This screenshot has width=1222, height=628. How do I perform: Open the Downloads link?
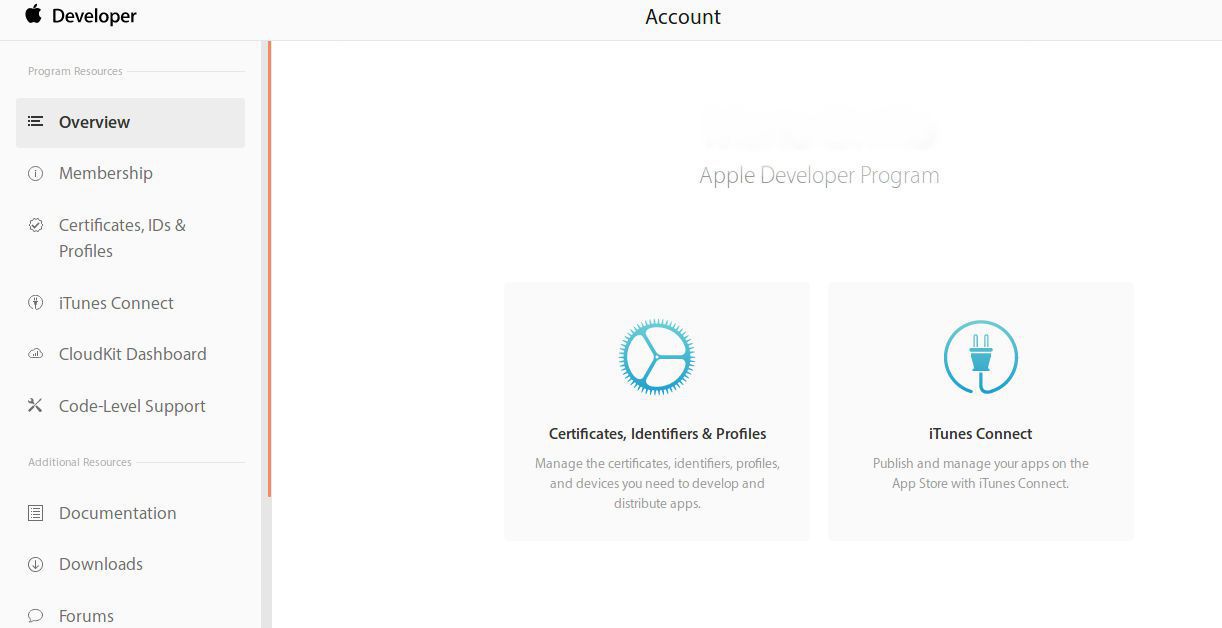coord(101,564)
